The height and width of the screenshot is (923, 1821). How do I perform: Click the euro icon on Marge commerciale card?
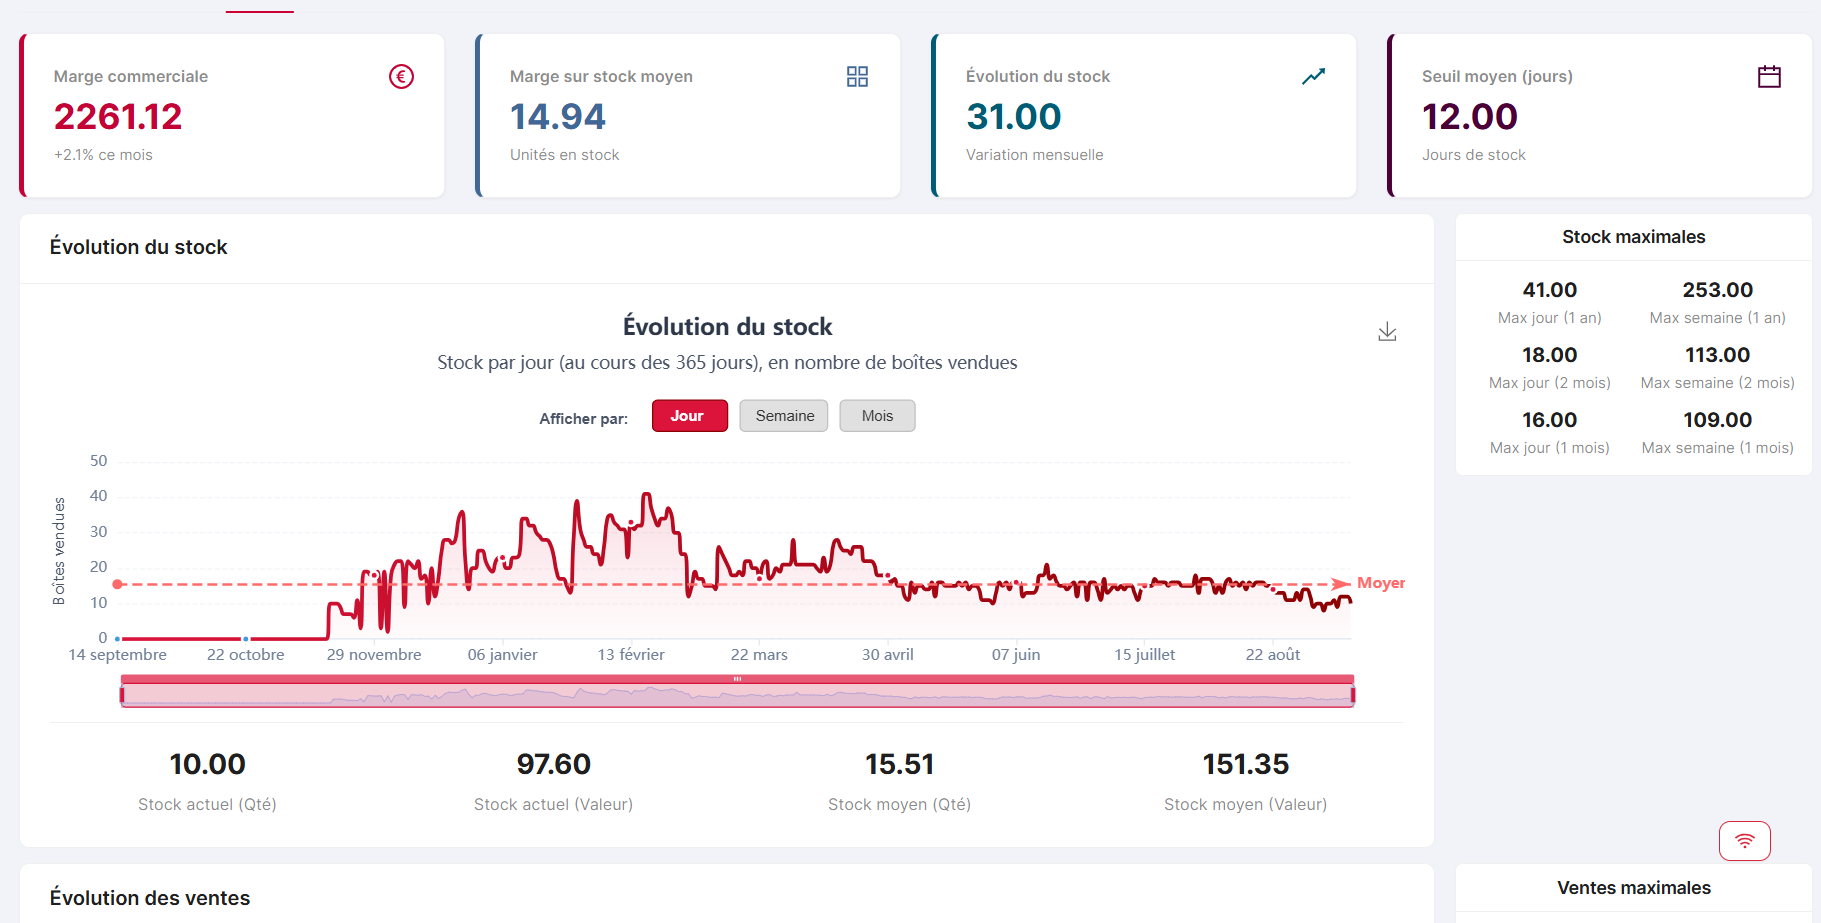pyautogui.click(x=401, y=76)
